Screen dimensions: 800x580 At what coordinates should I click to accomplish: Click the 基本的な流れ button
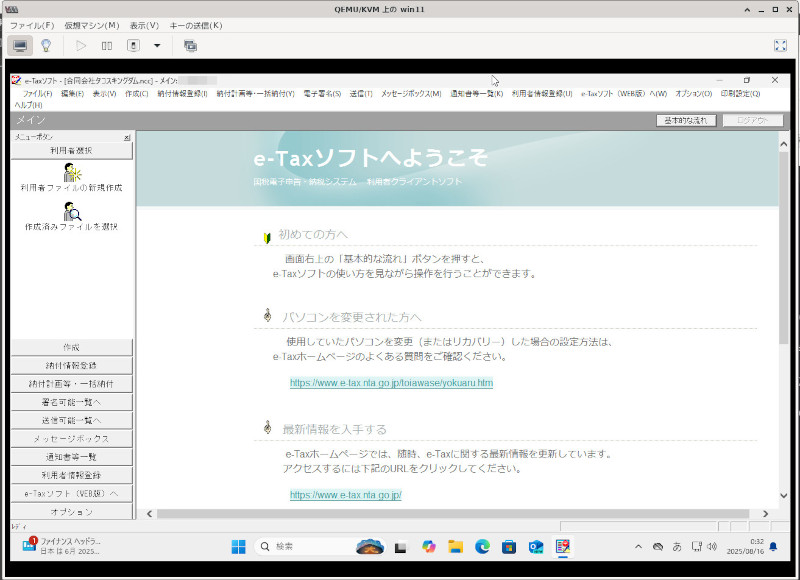coord(686,120)
